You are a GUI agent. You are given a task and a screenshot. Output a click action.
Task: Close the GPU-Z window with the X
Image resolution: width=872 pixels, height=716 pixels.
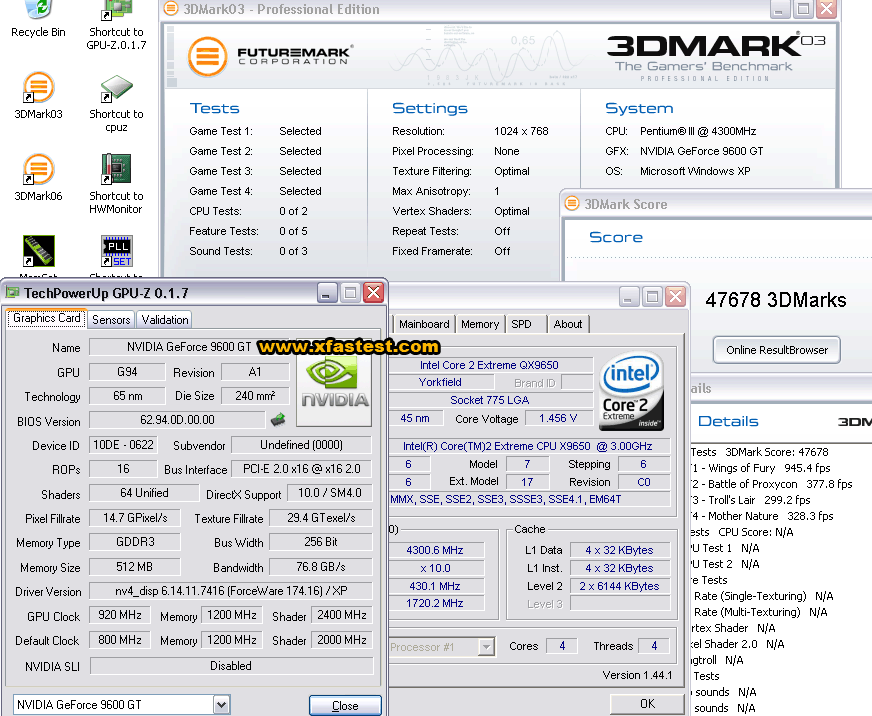[x=374, y=292]
